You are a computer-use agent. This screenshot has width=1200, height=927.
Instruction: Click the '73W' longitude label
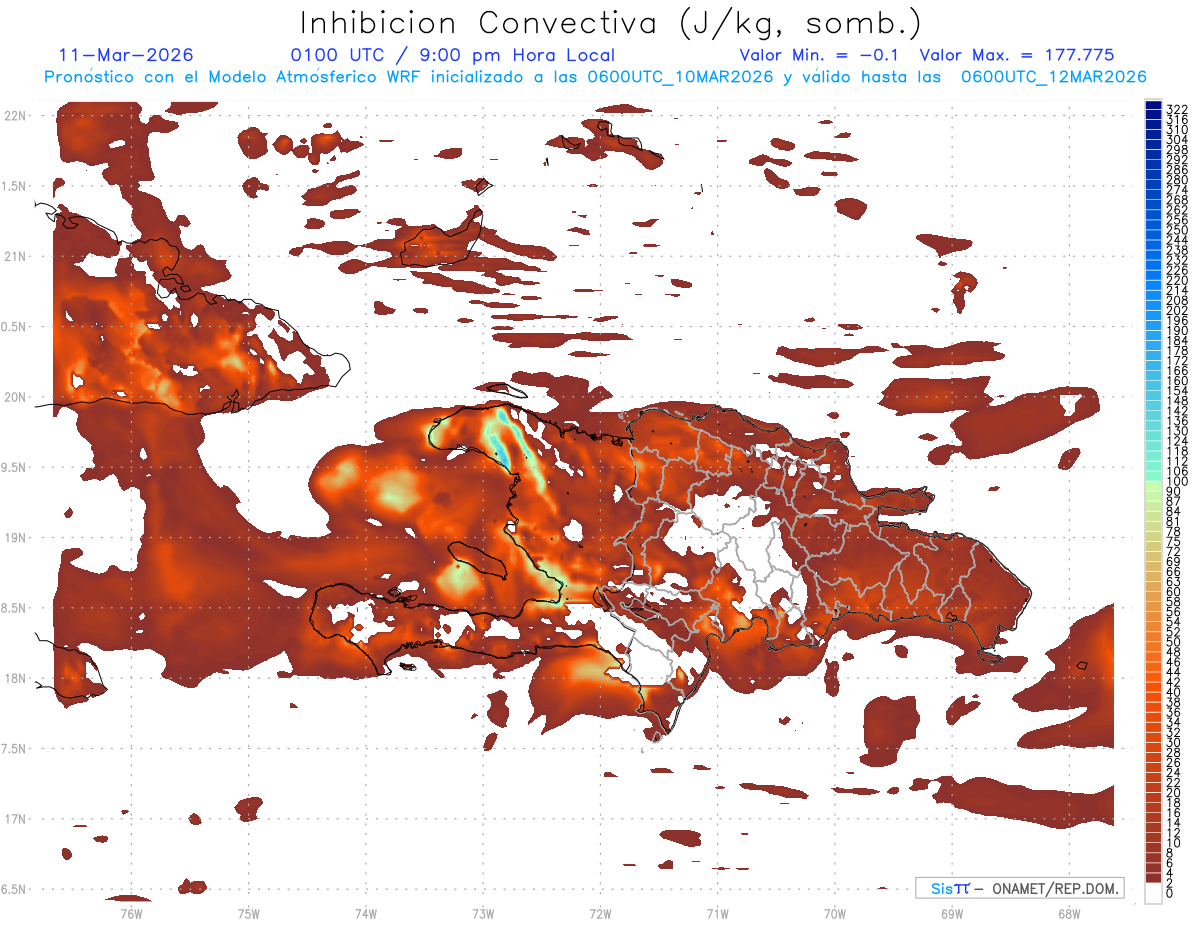tap(483, 913)
